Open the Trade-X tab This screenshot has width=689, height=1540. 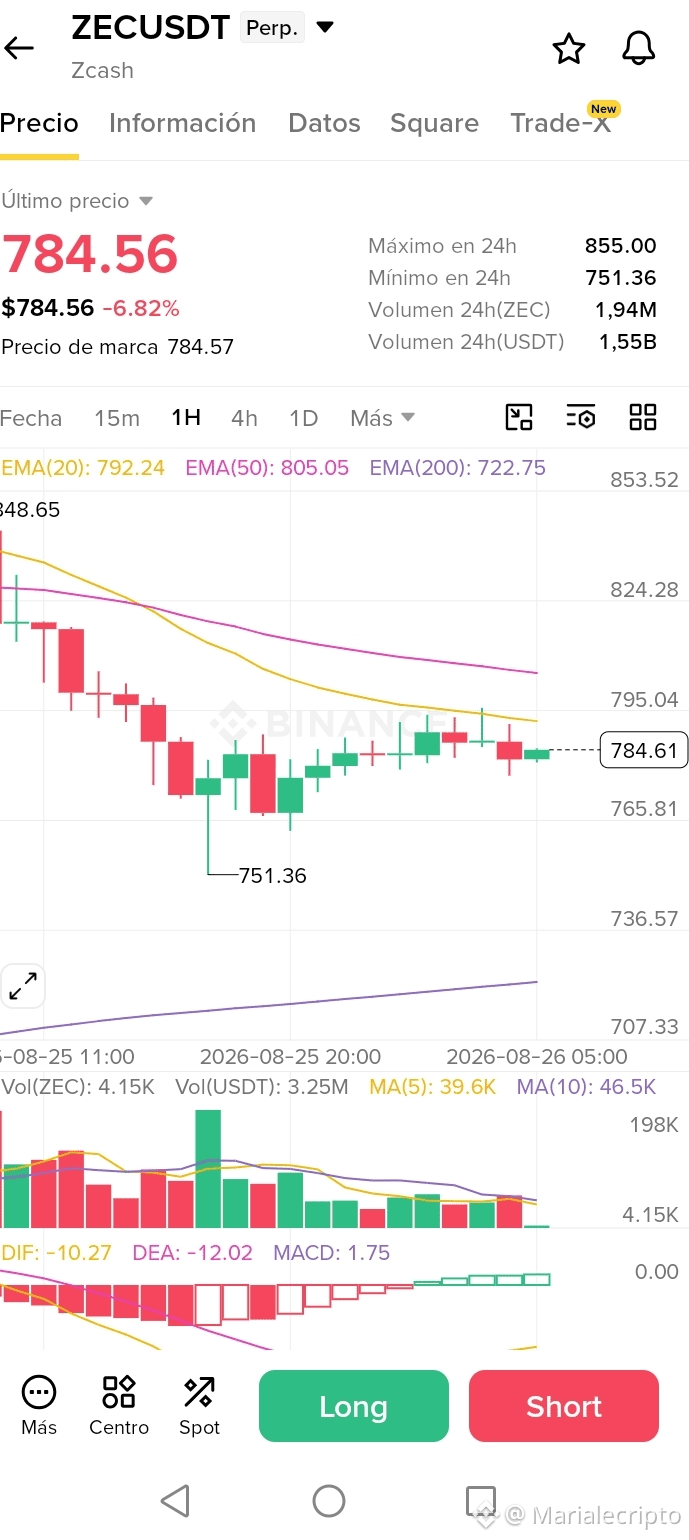(x=560, y=123)
